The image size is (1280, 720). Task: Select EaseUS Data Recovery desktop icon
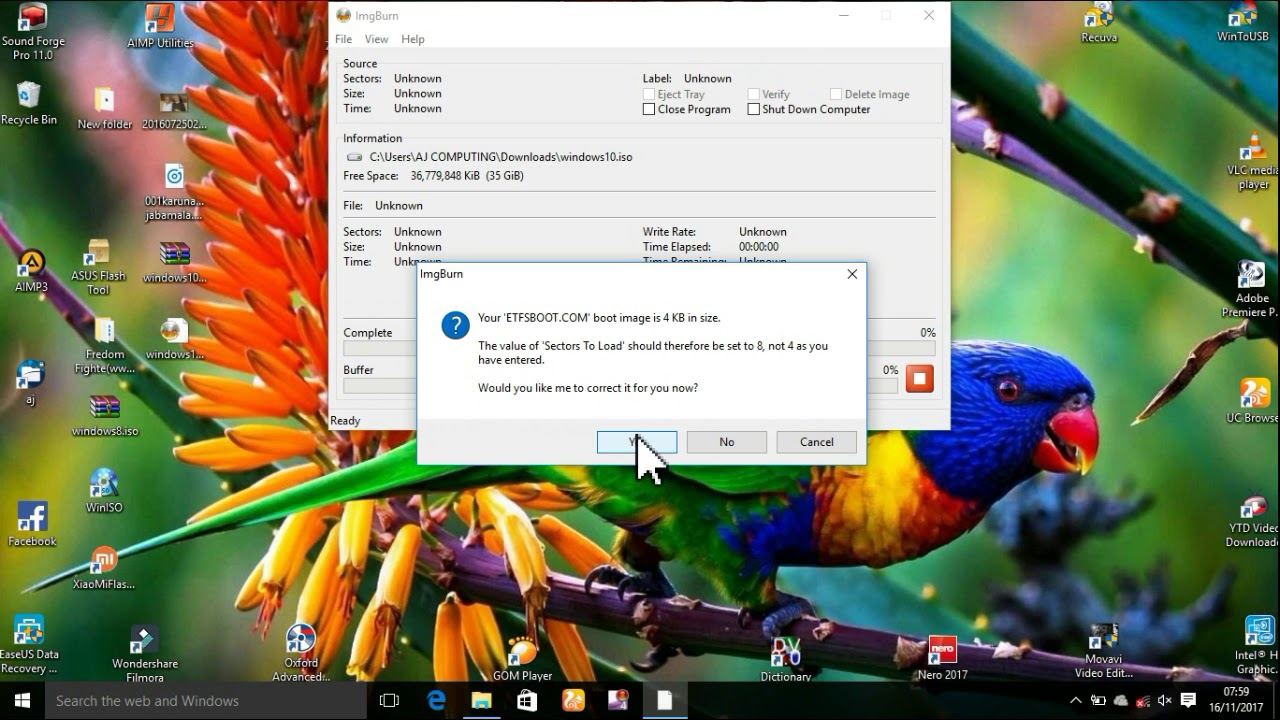coord(29,645)
